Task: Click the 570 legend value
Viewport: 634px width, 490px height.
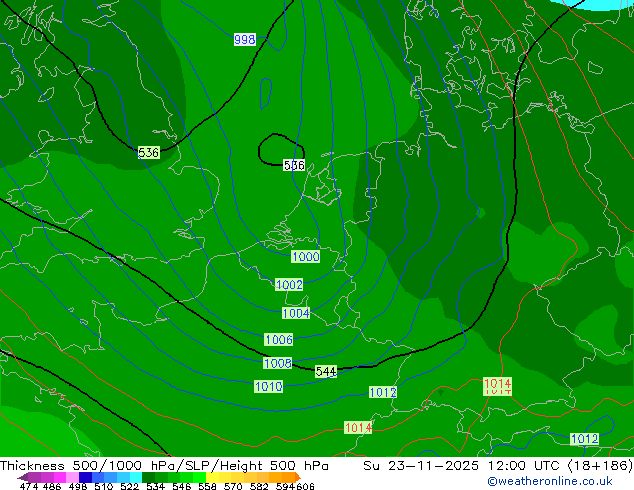Action: coord(233,486)
